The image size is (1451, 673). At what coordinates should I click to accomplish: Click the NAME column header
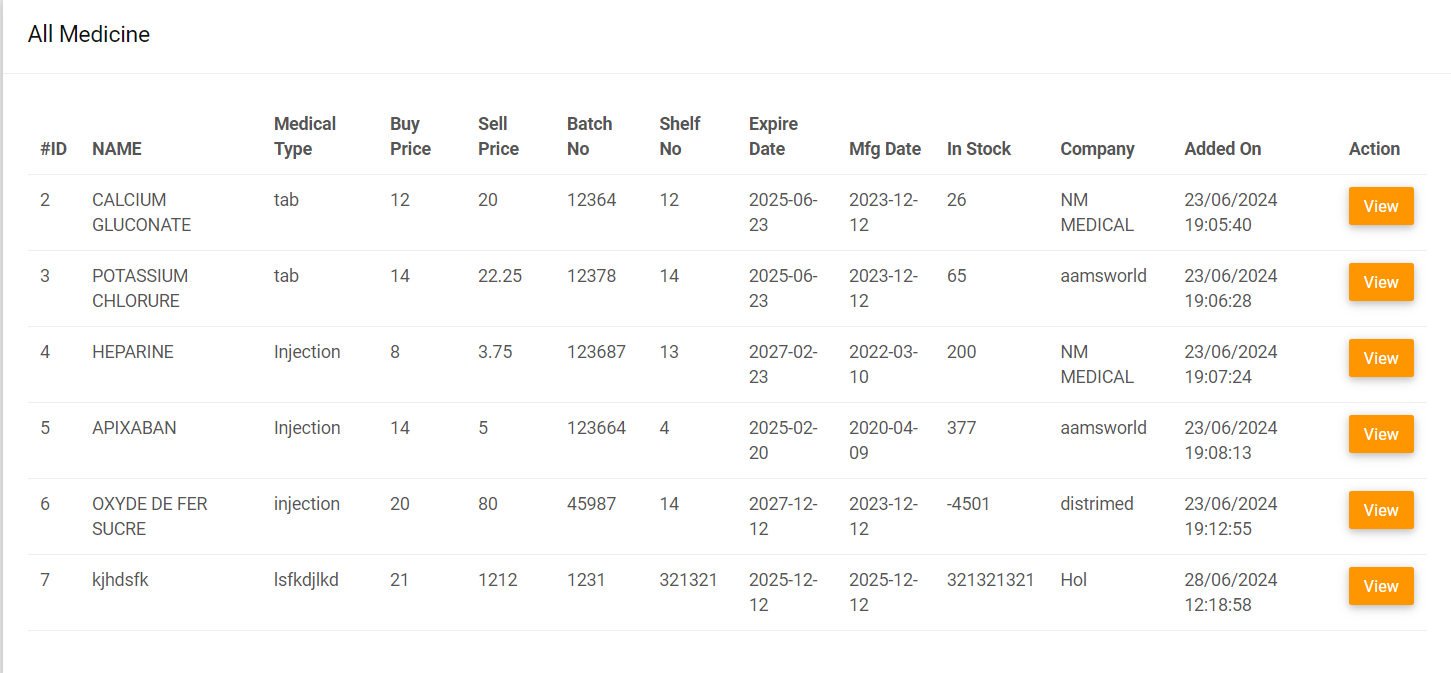click(117, 149)
